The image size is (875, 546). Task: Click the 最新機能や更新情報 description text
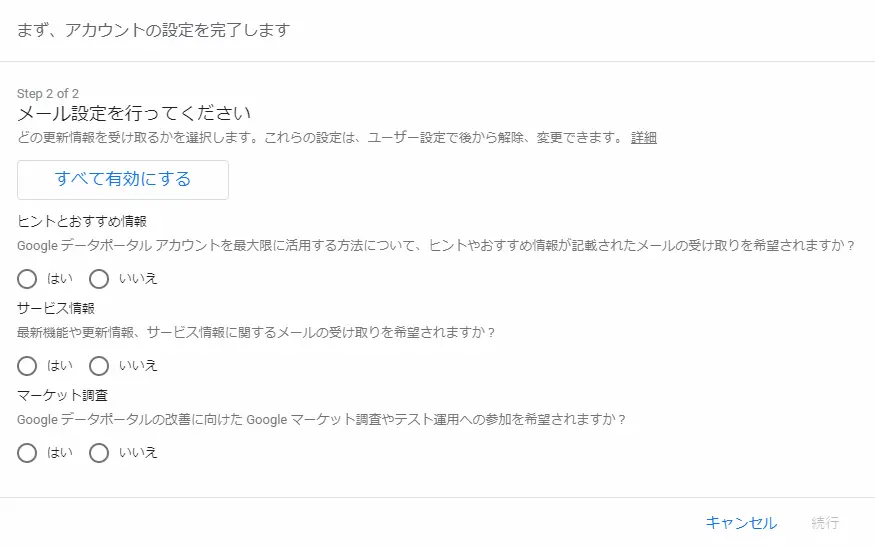(x=257, y=332)
